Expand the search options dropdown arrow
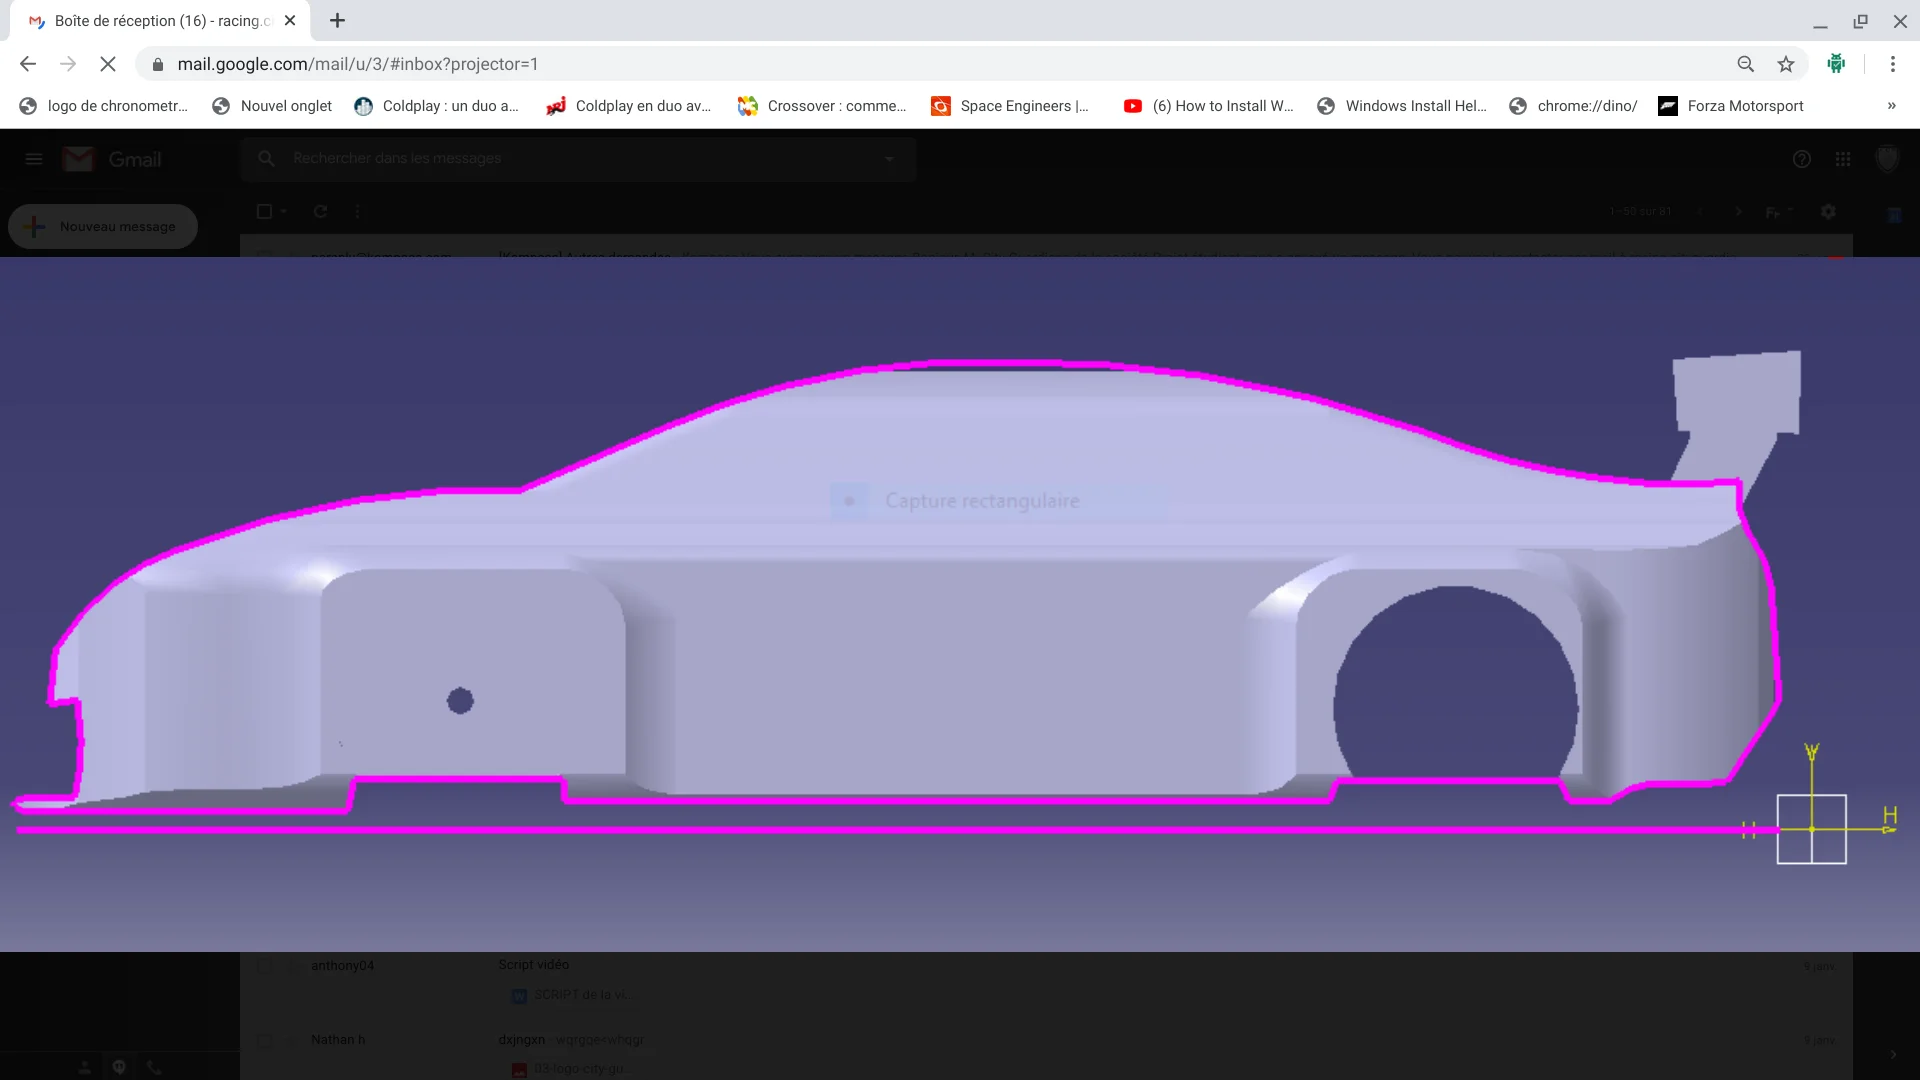Screen dimensions: 1920x1080 pos(889,159)
